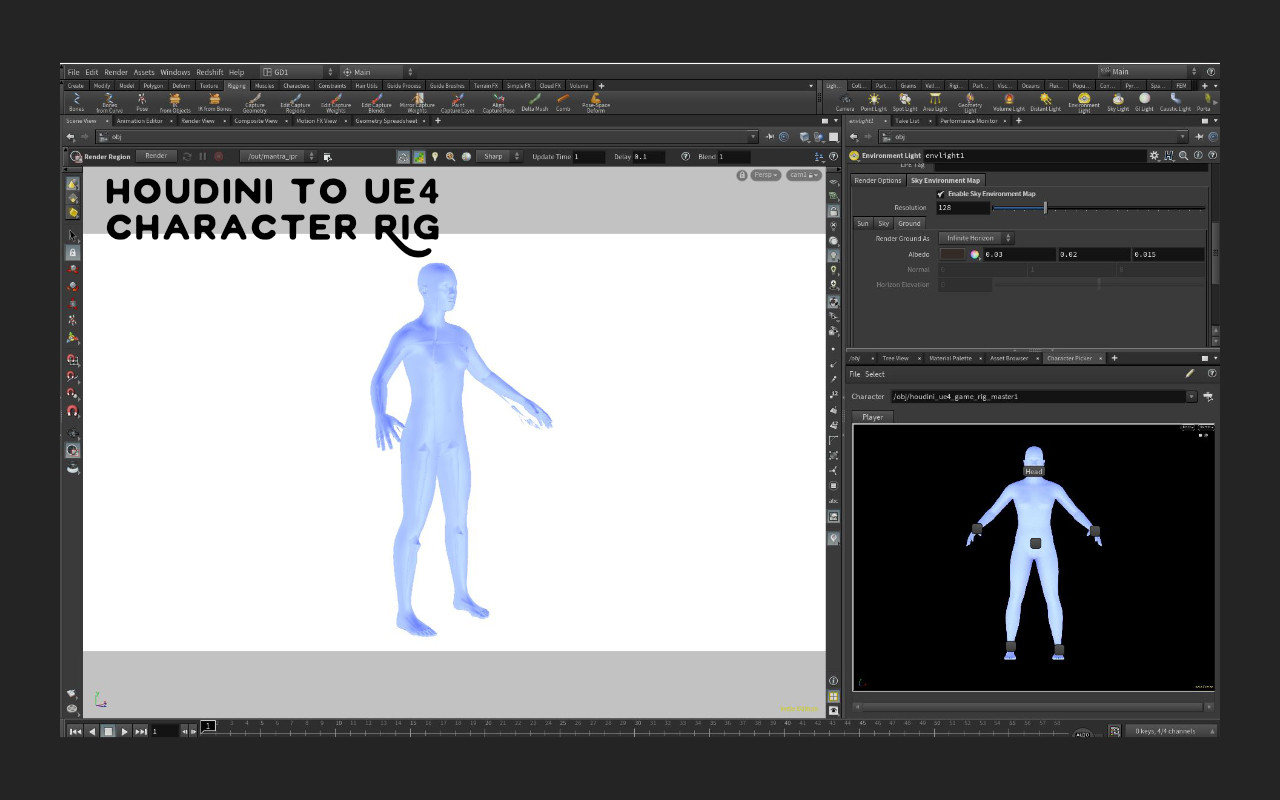This screenshot has width=1280, height=800.
Task: Open the Albedo color wheel picker
Action: point(973,255)
